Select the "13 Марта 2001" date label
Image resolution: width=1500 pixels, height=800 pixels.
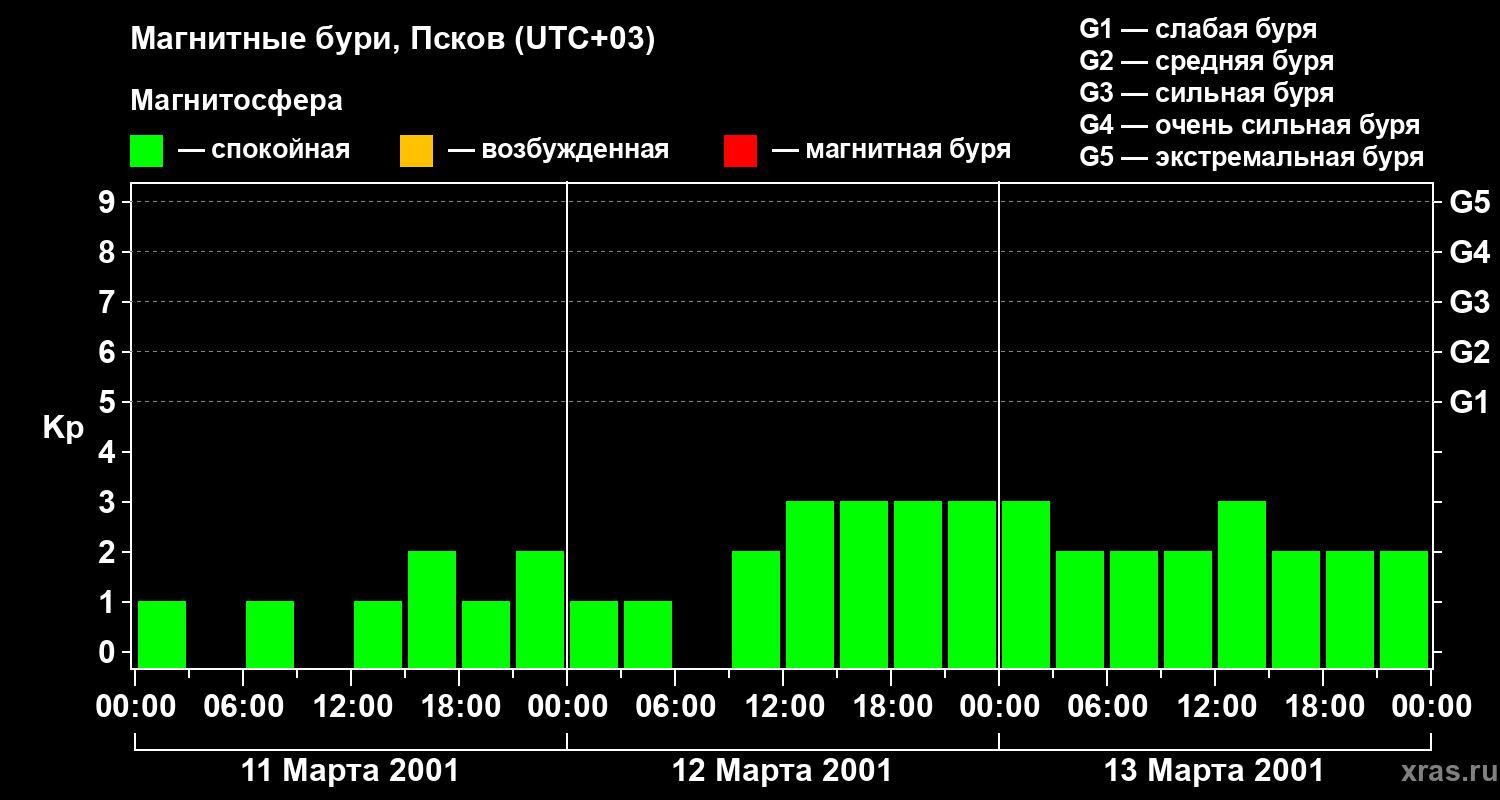pos(1213,771)
